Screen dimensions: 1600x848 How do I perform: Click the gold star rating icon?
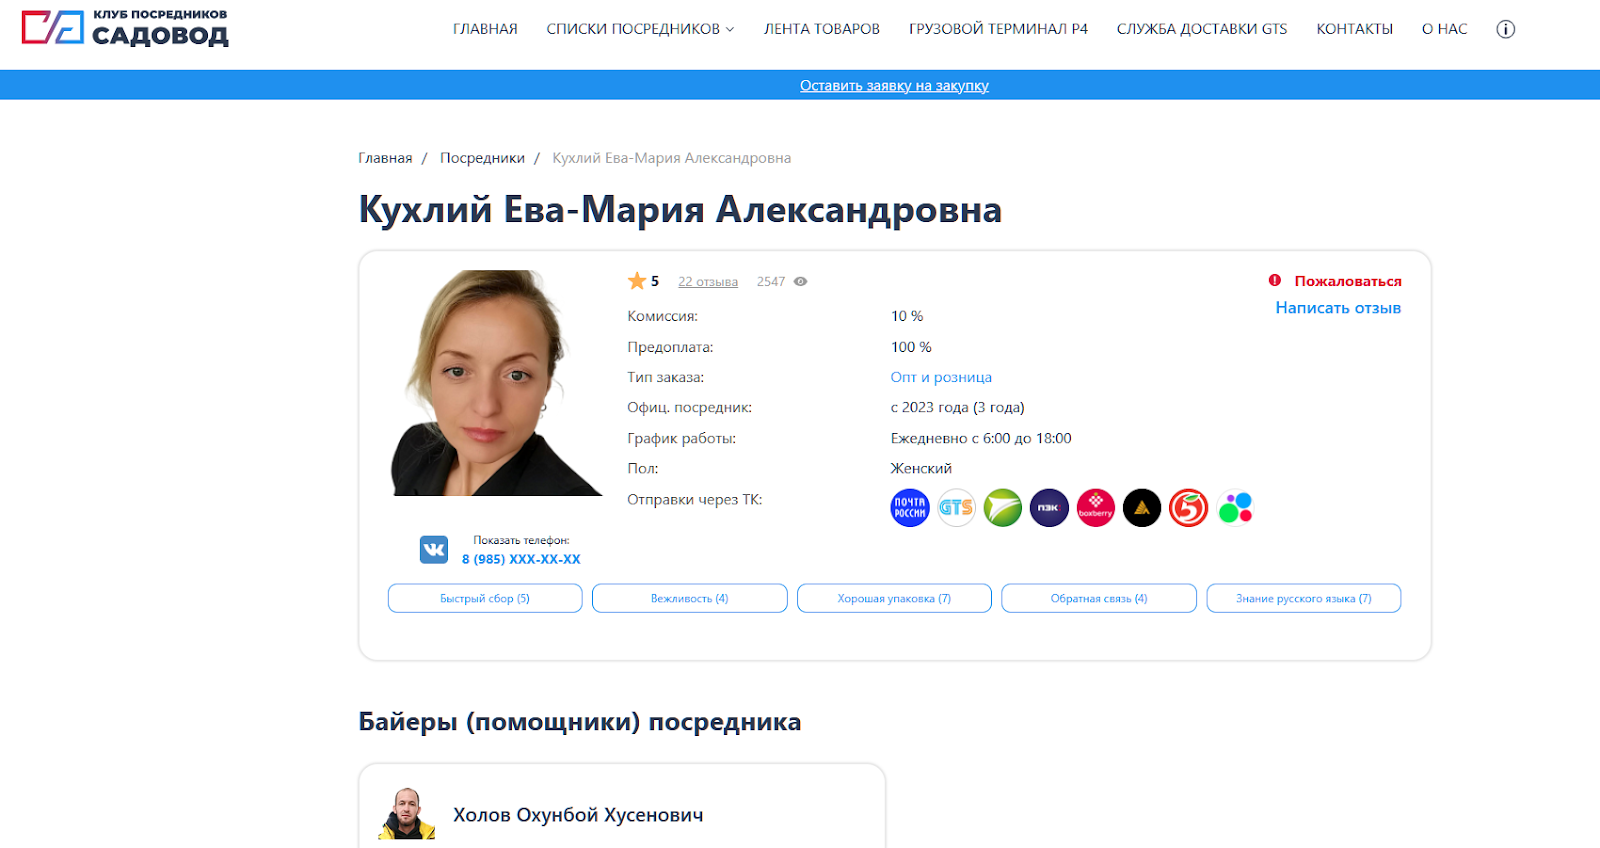click(x=636, y=281)
